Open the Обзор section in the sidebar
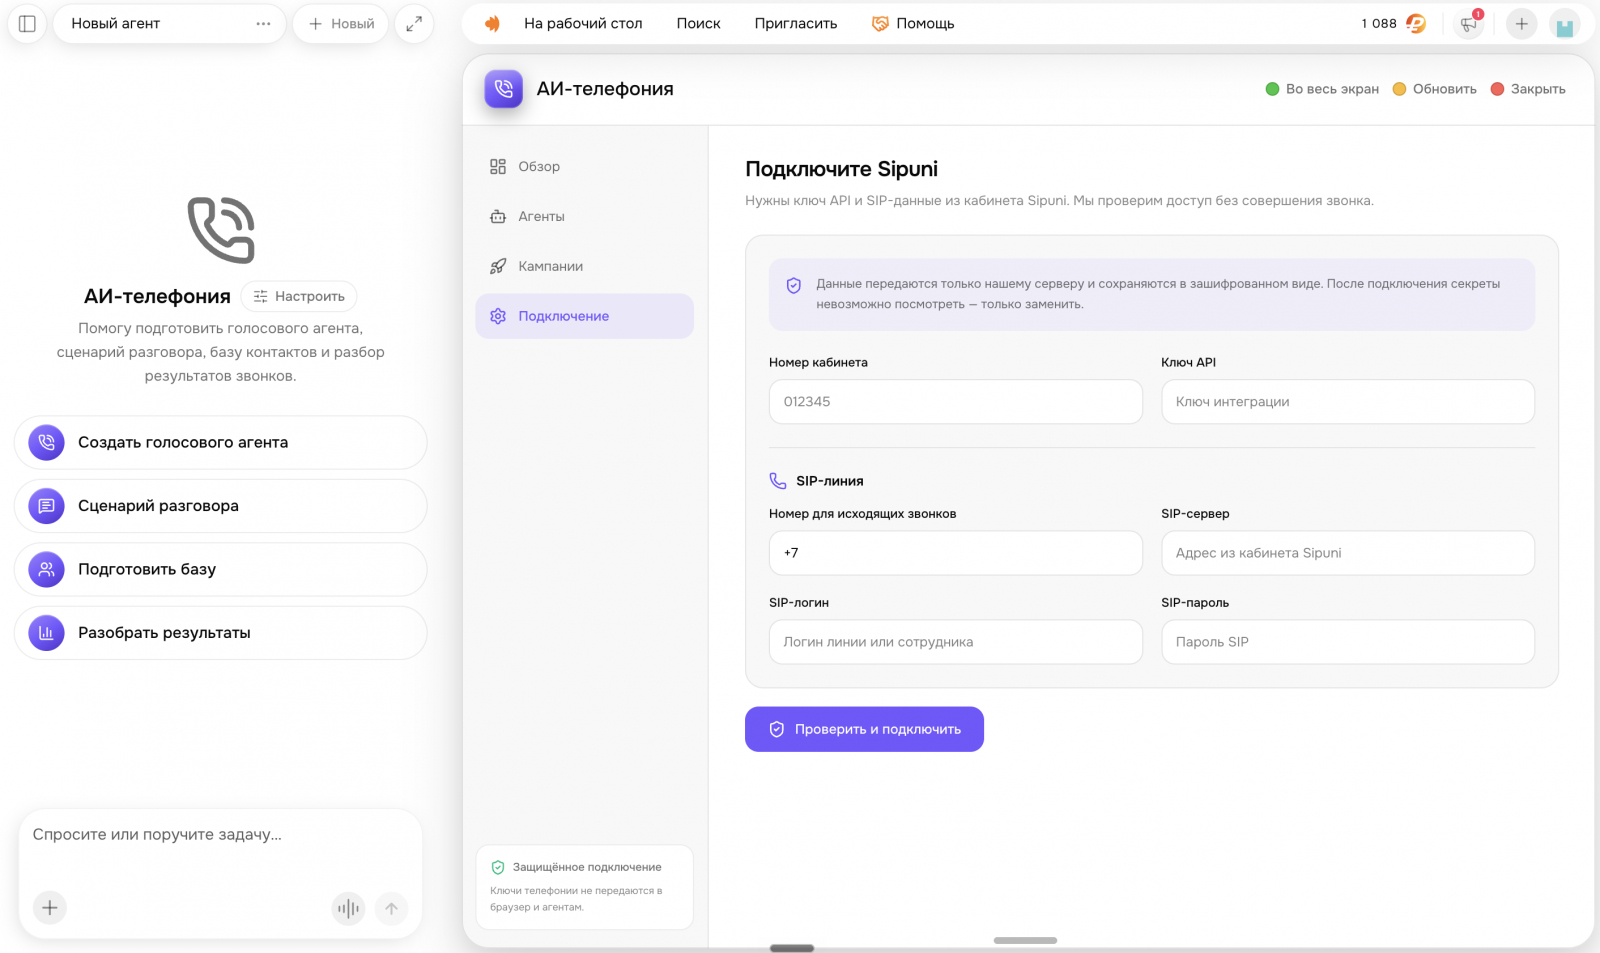The image size is (1600, 953). pyautogui.click(x=585, y=167)
